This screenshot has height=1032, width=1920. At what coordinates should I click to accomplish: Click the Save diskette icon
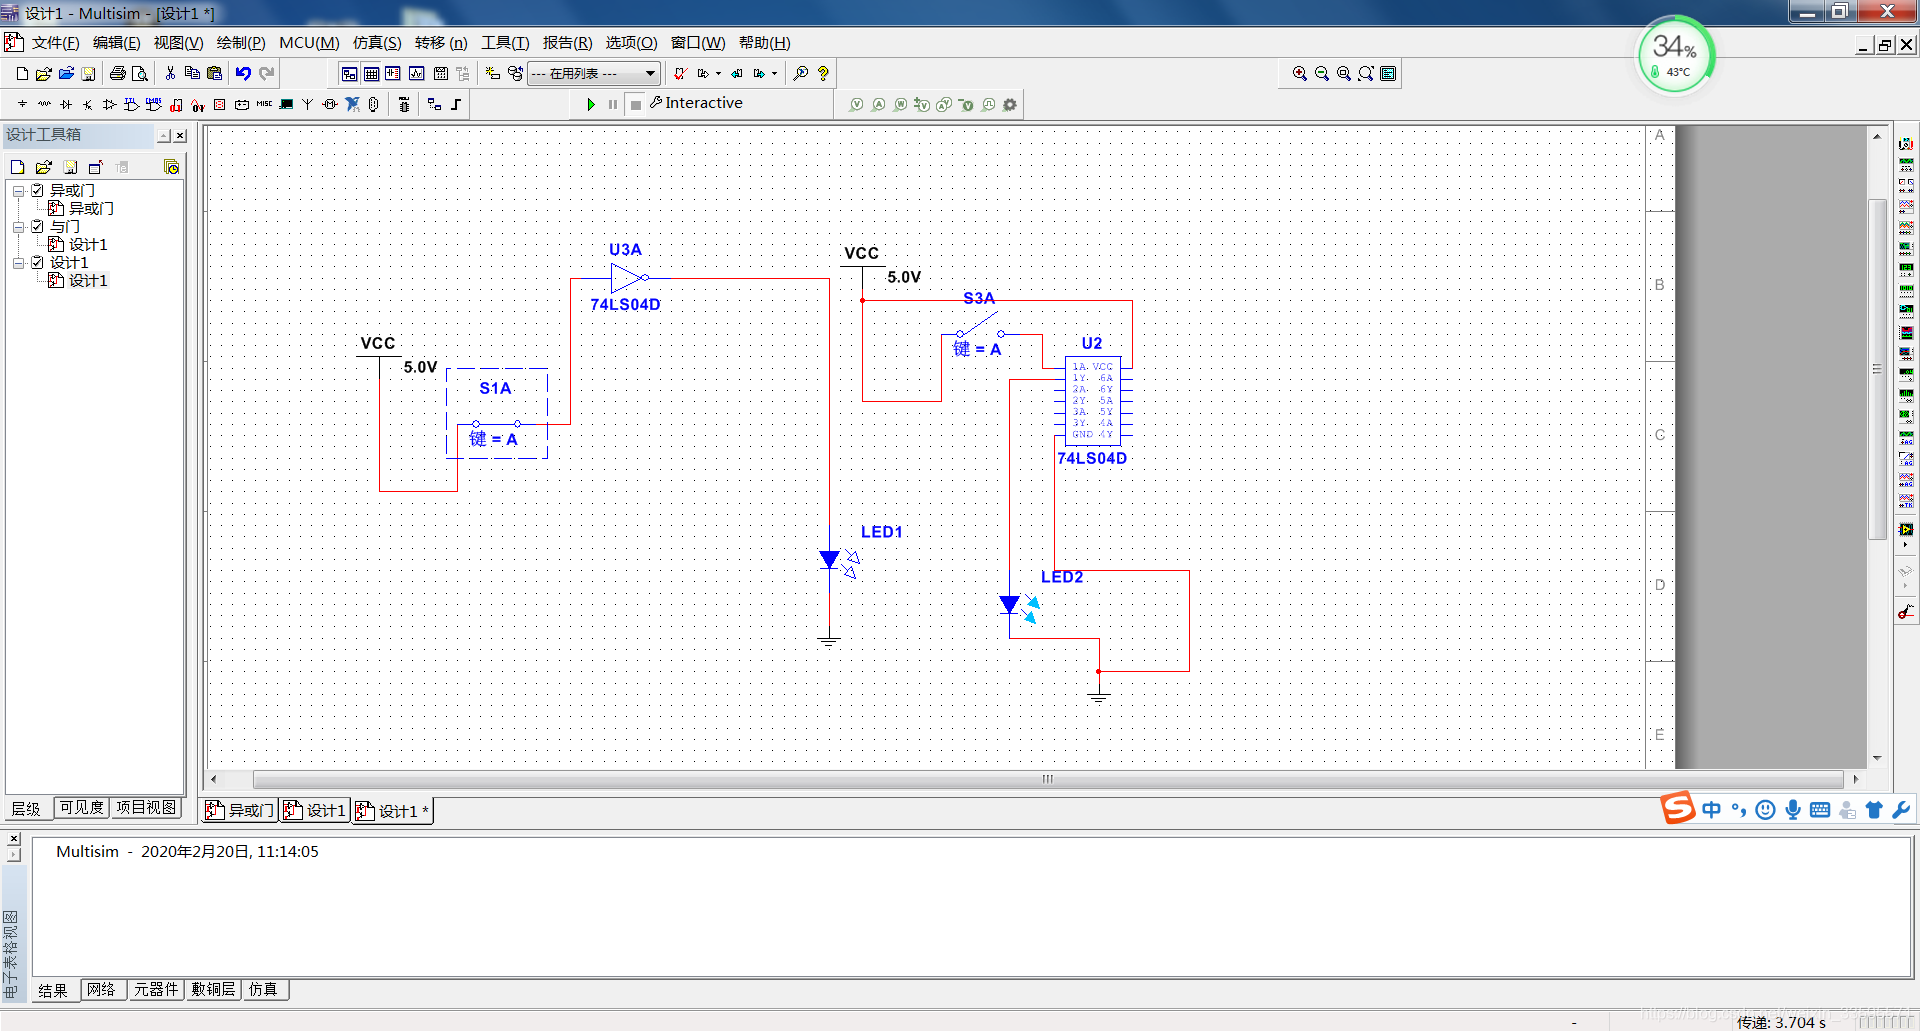[x=88, y=73]
